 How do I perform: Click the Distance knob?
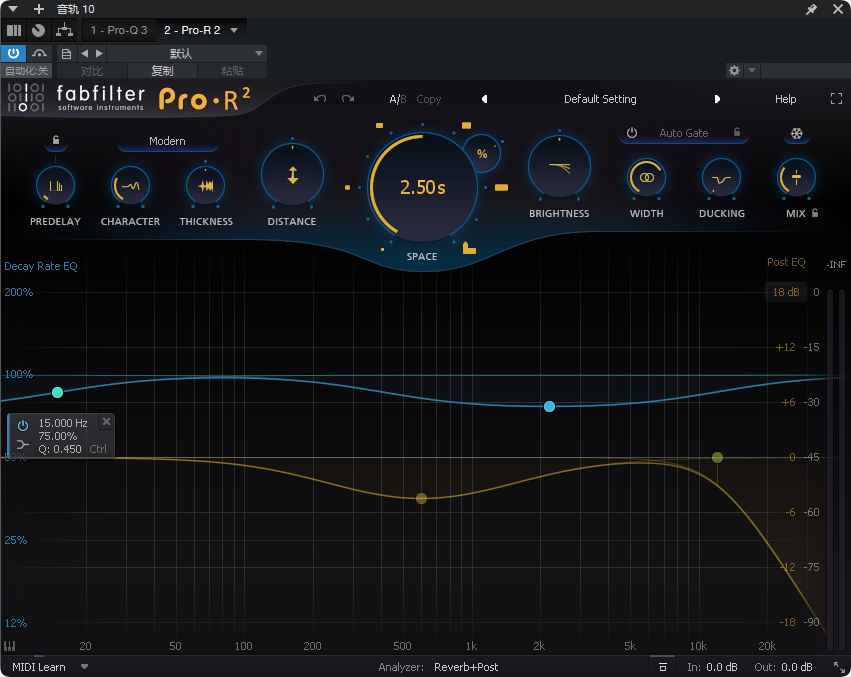tap(293, 175)
